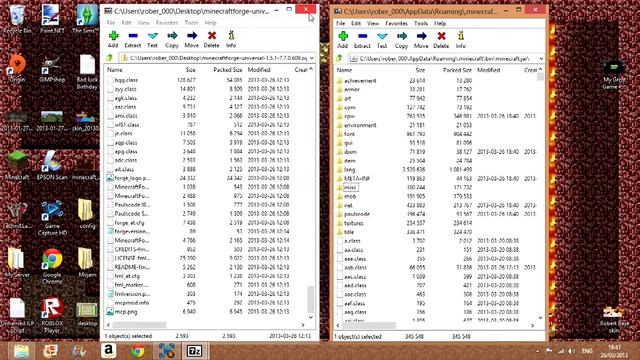Select armor folder in right window
This screenshot has width=640, height=360.
[348, 89]
